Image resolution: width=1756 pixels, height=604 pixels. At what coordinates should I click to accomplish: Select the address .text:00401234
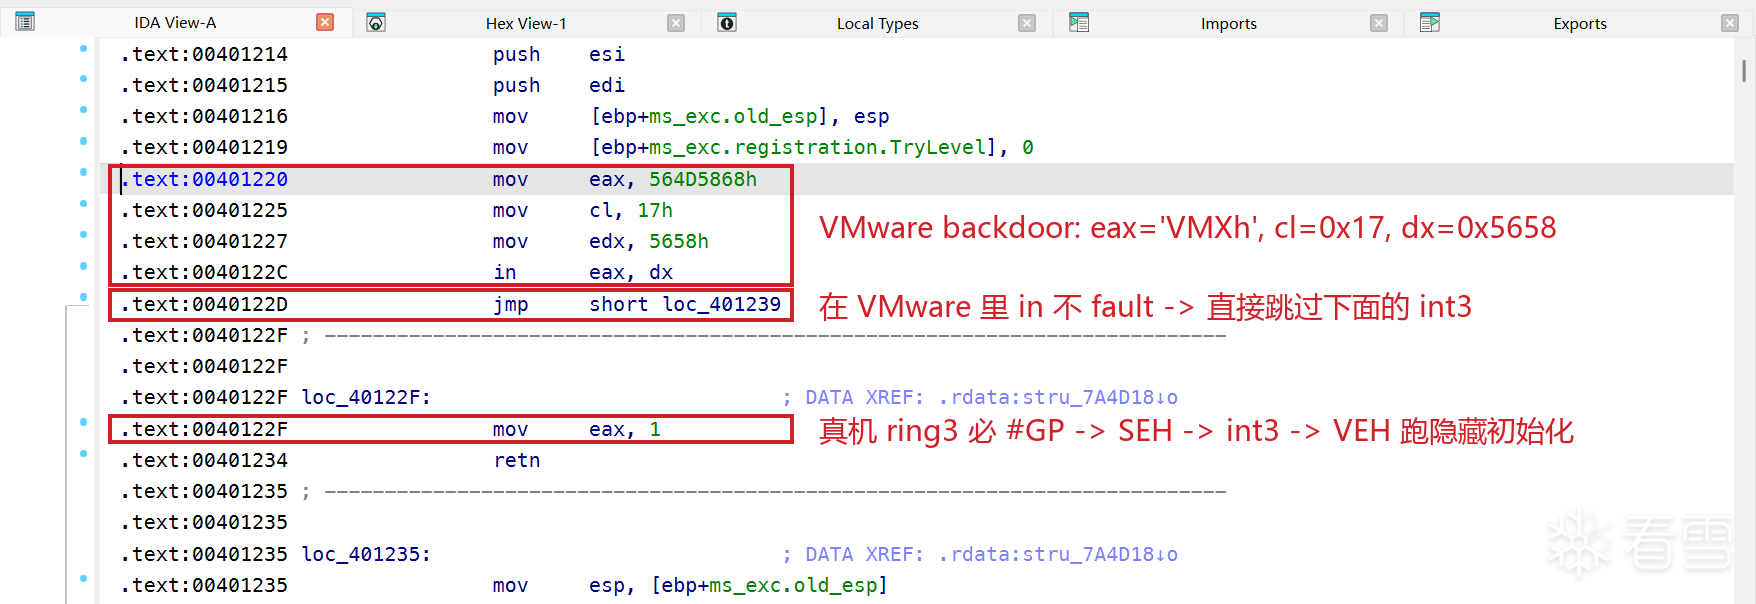click(x=204, y=460)
